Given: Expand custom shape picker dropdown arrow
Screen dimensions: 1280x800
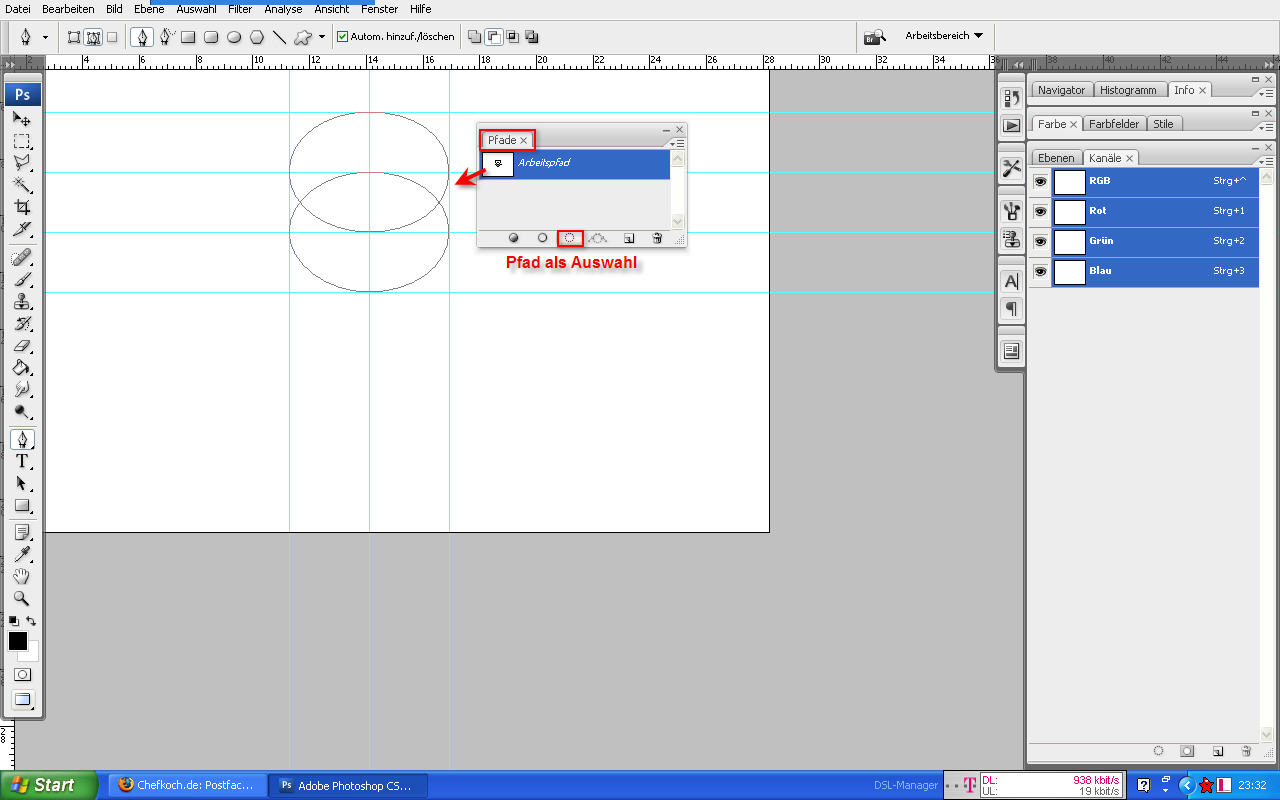Looking at the screenshot, I should 322,37.
